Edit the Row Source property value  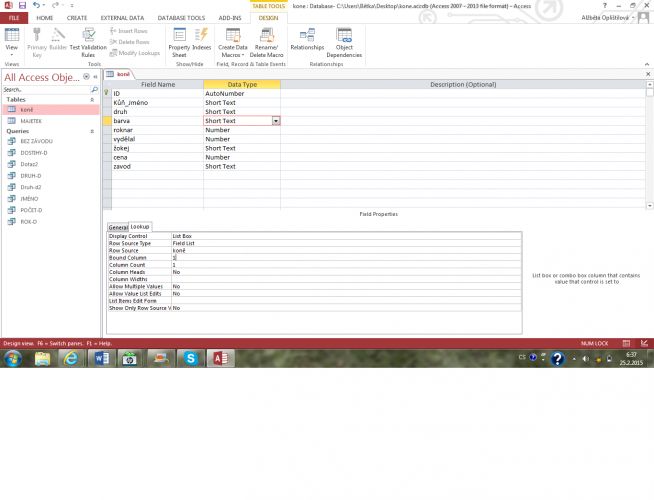coord(346,251)
